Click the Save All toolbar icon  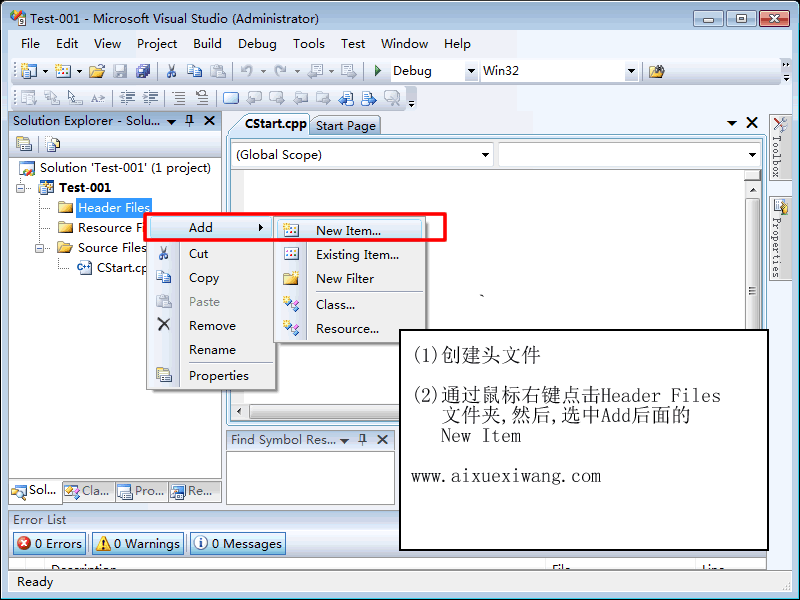pyautogui.click(x=143, y=71)
